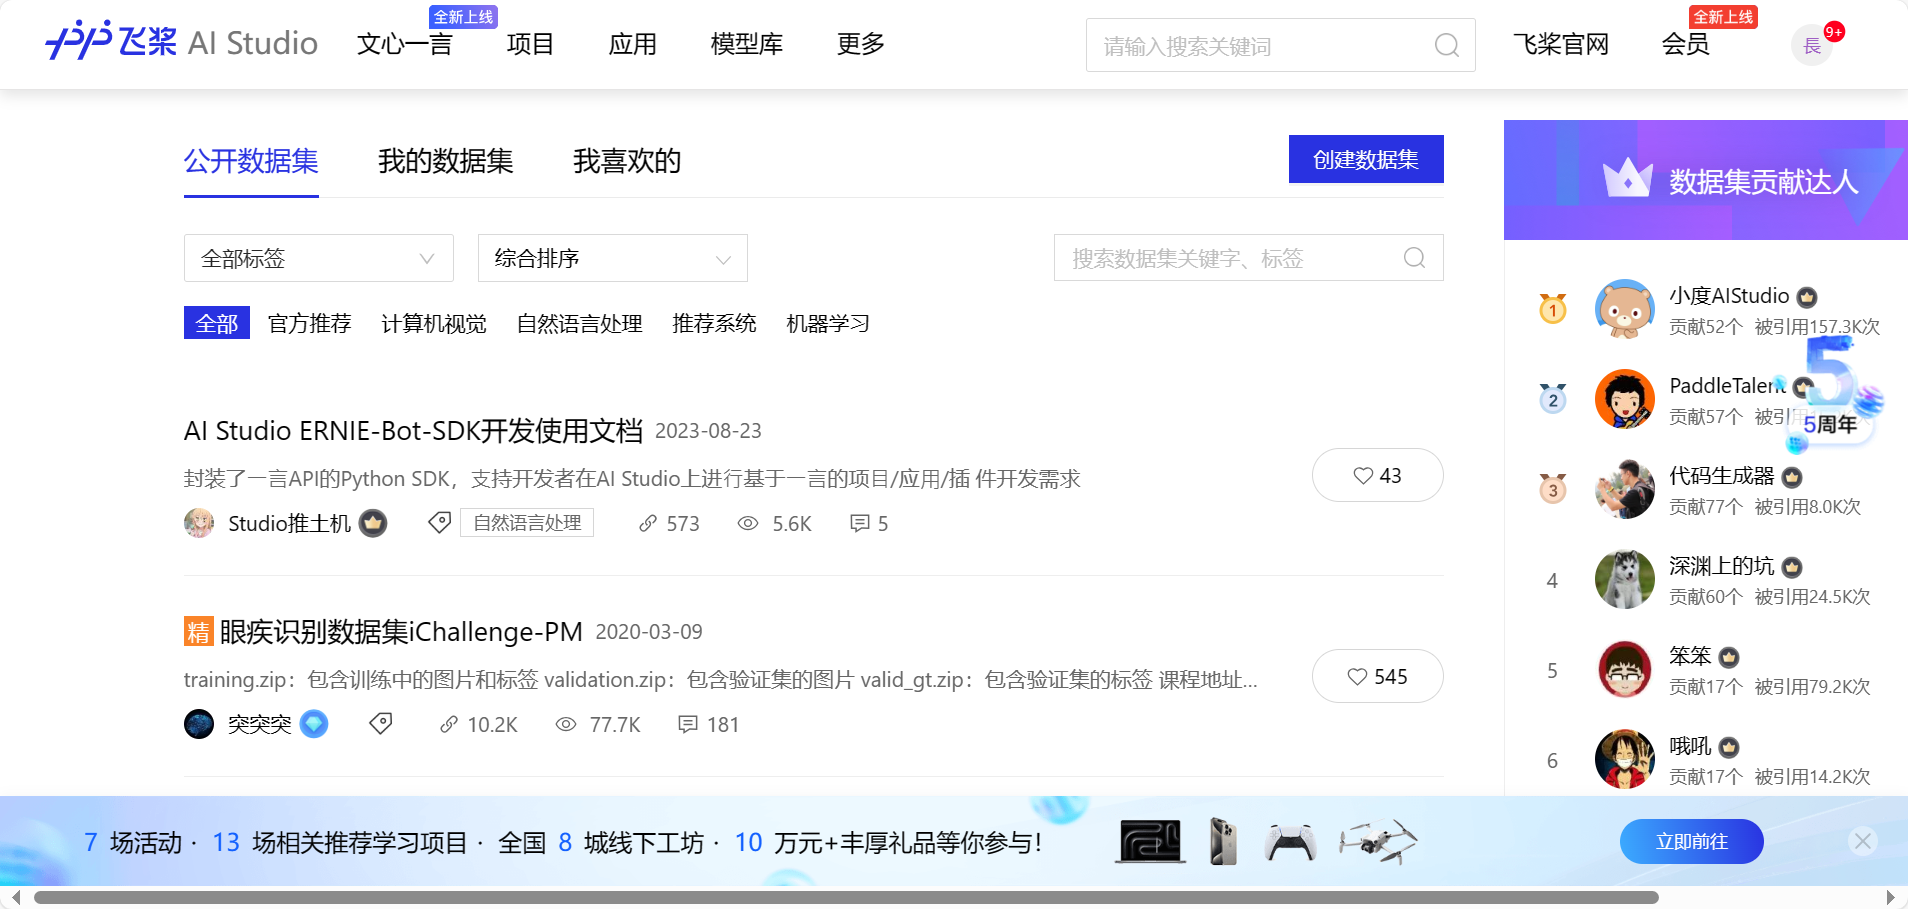Click crown badge beside Studio推土机
Image resolution: width=1908 pixels, height=909 pixels.
(x=373, y=523)
